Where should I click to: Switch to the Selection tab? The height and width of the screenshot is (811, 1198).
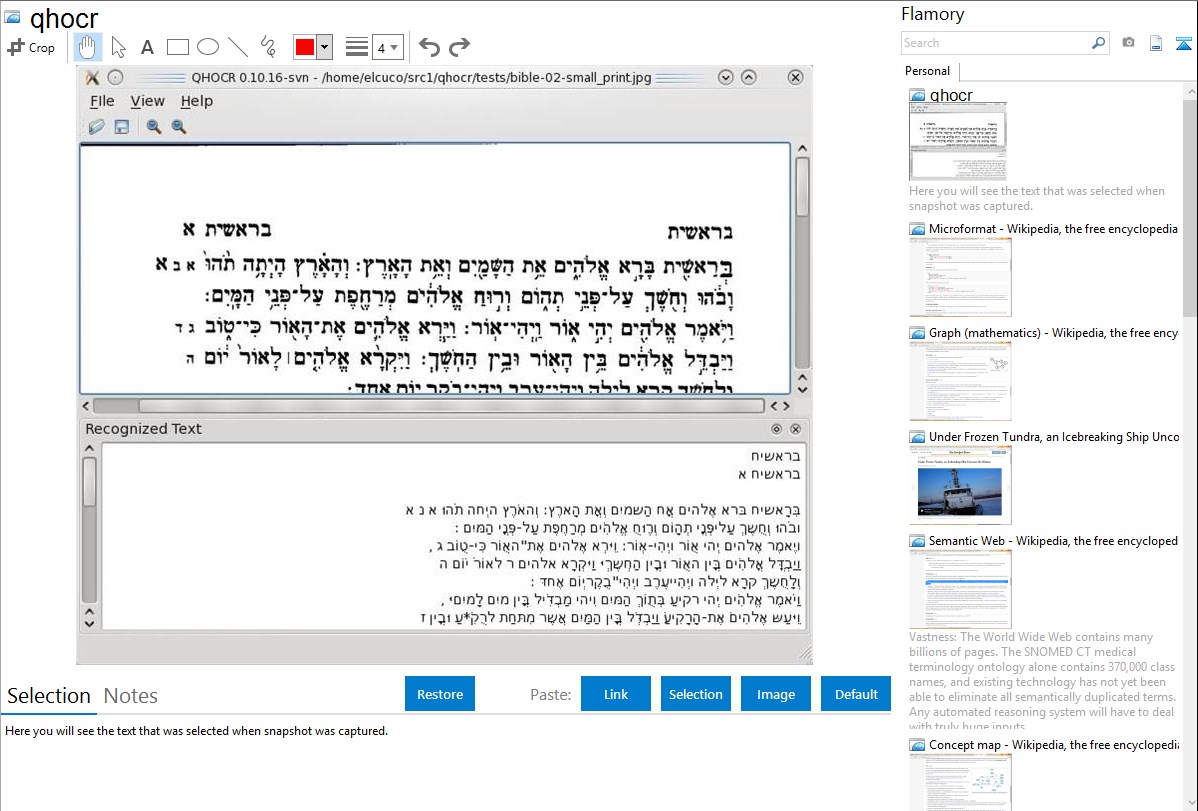49,696
